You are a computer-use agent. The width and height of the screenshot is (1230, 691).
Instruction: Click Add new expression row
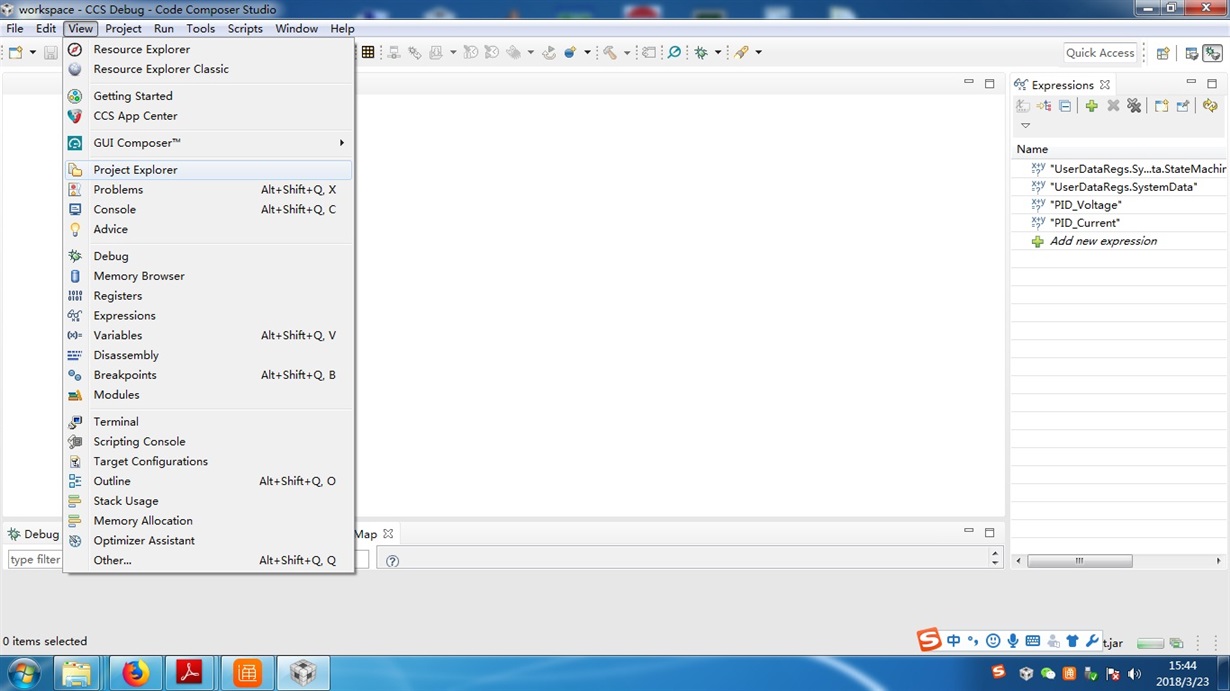tap(1120, 241)
